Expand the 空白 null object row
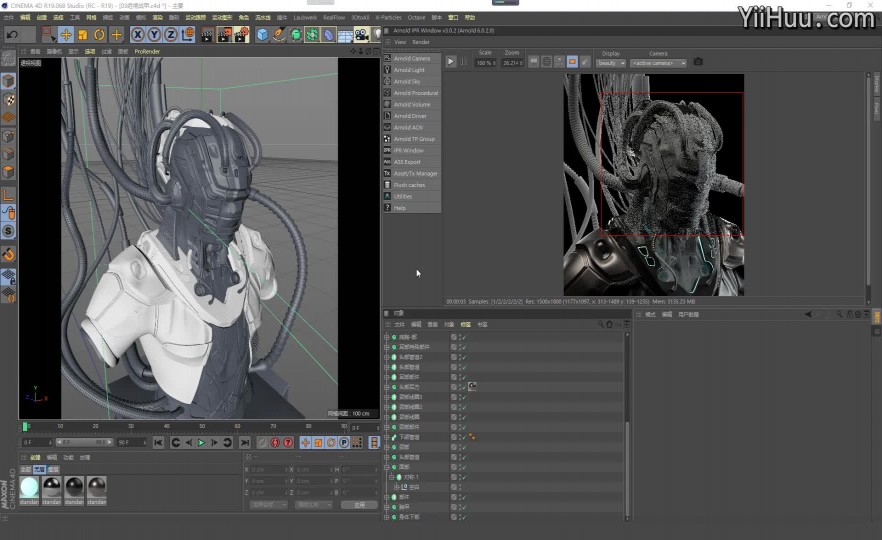 click(x=397, y=487)
